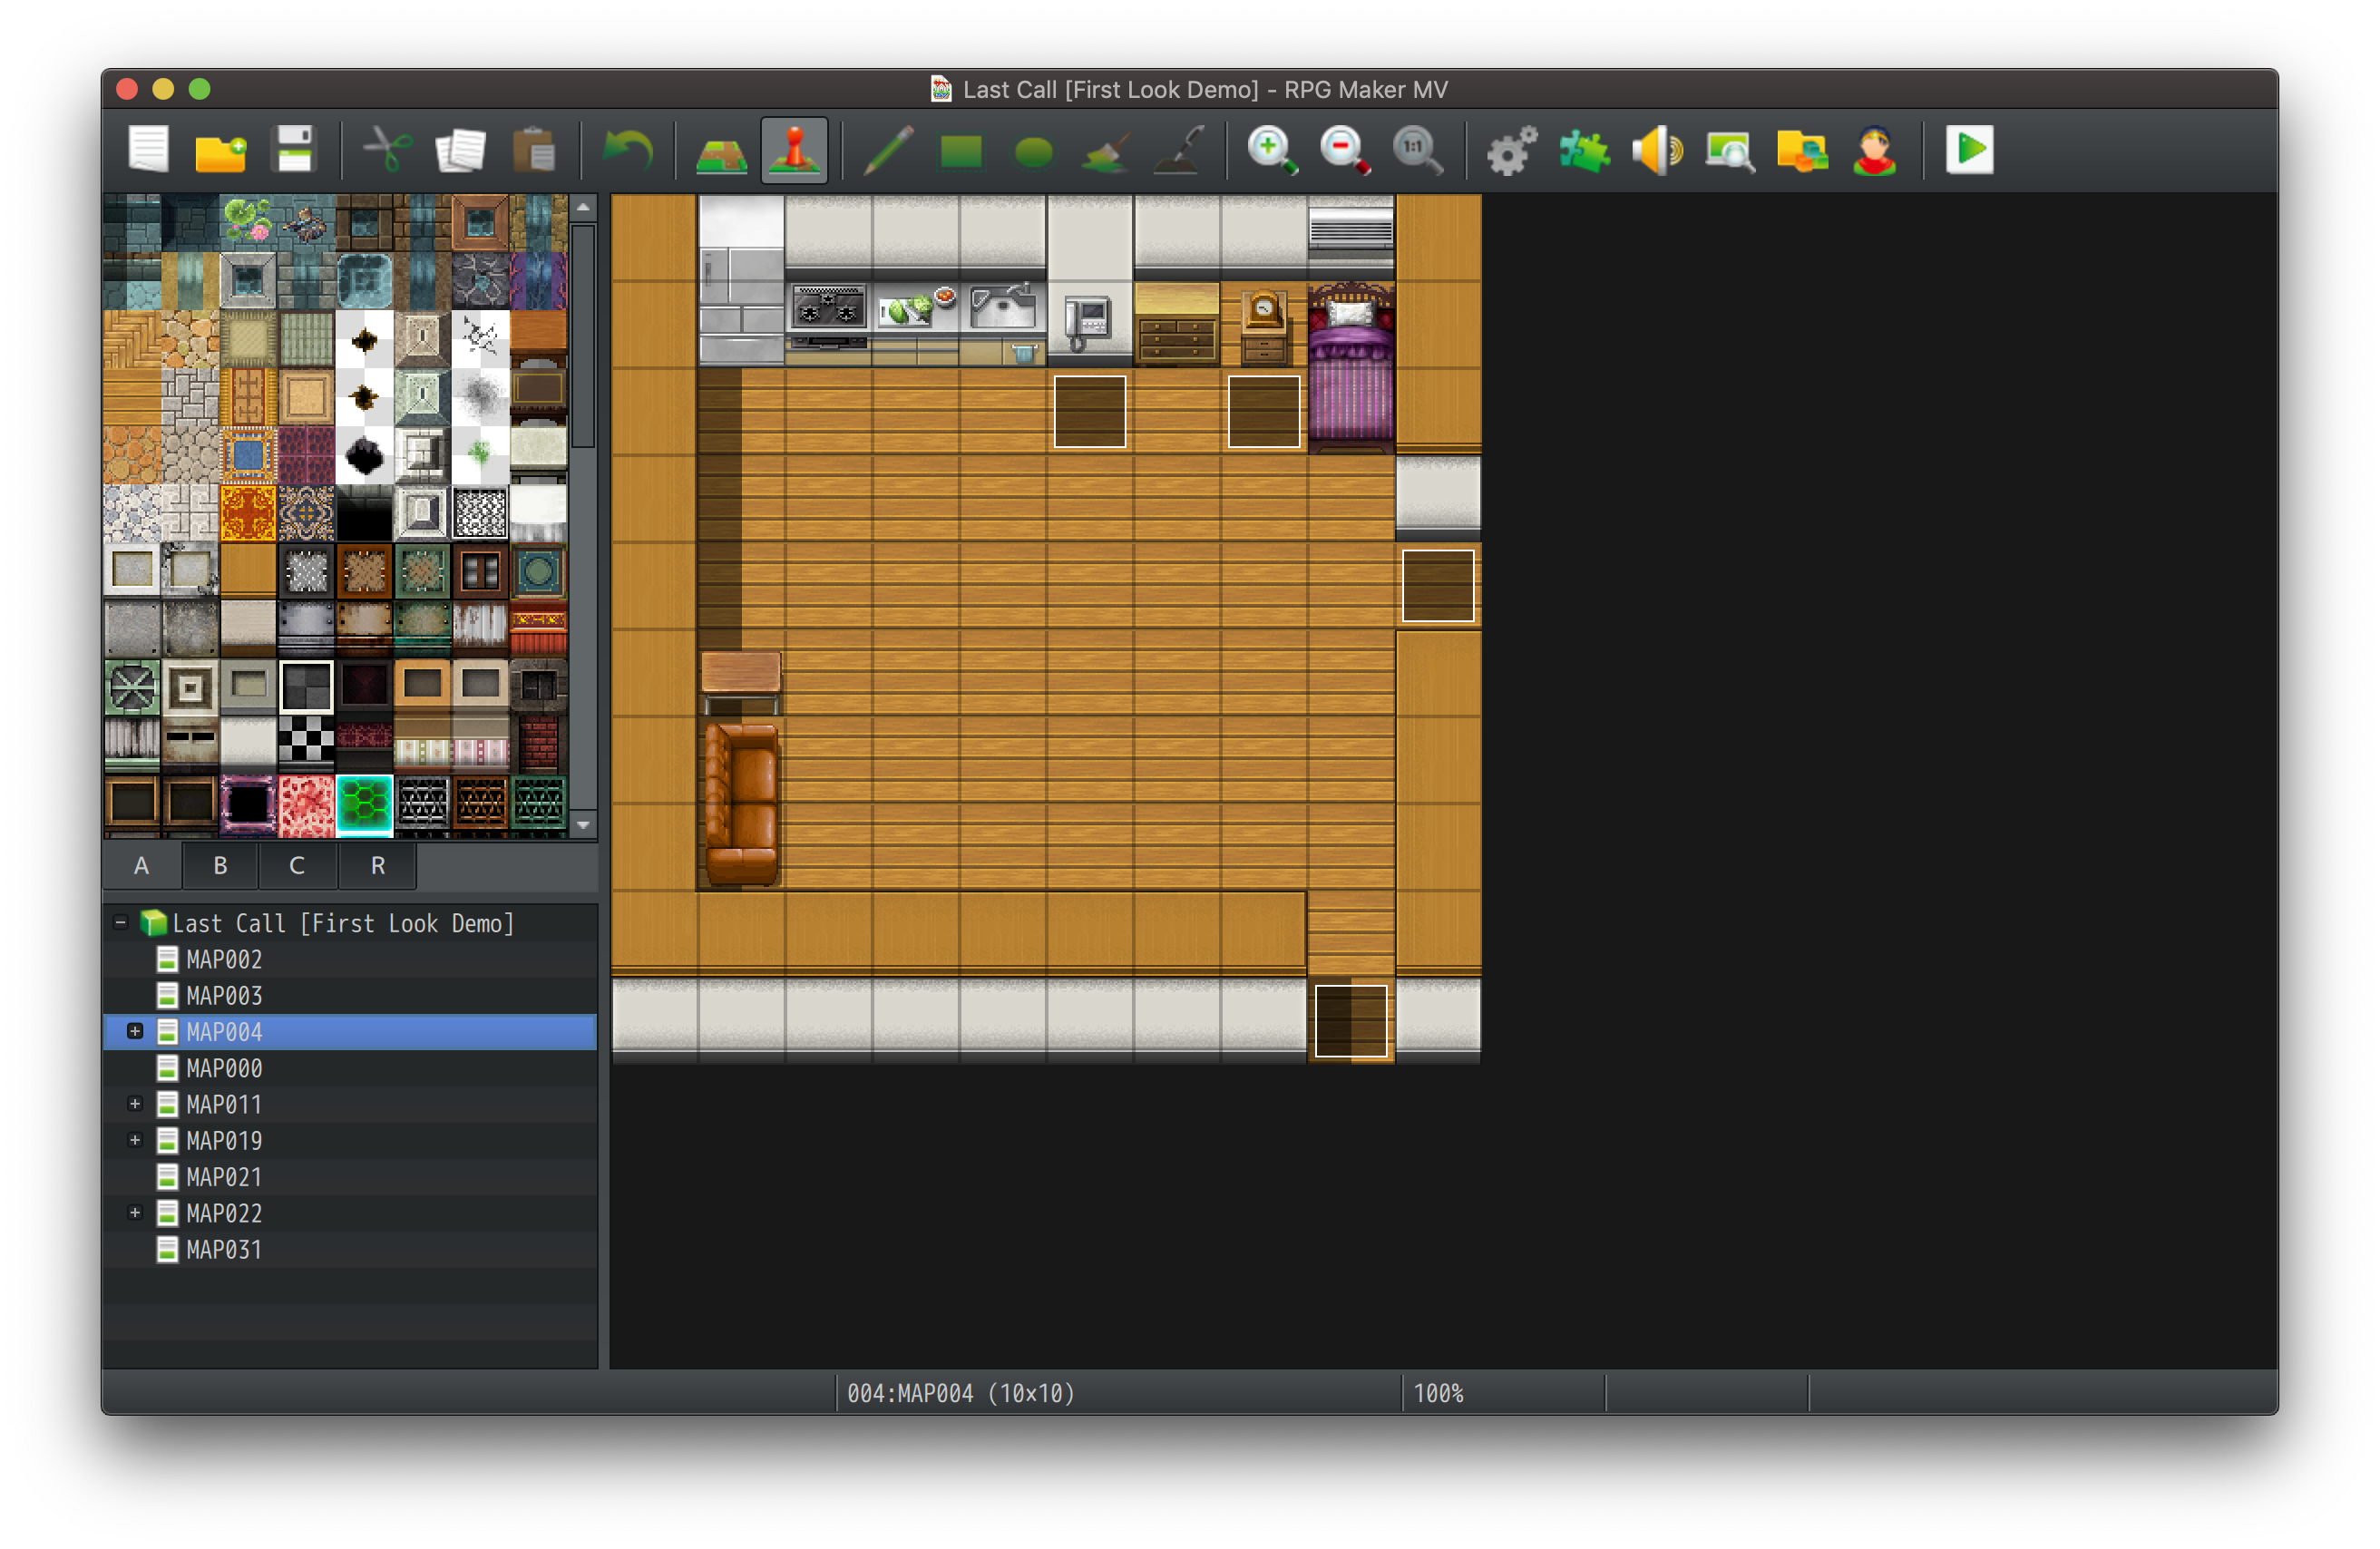Select the purple bed on the map
The width and height of the screenshot is (2380, 1549).
(1351, 368)
